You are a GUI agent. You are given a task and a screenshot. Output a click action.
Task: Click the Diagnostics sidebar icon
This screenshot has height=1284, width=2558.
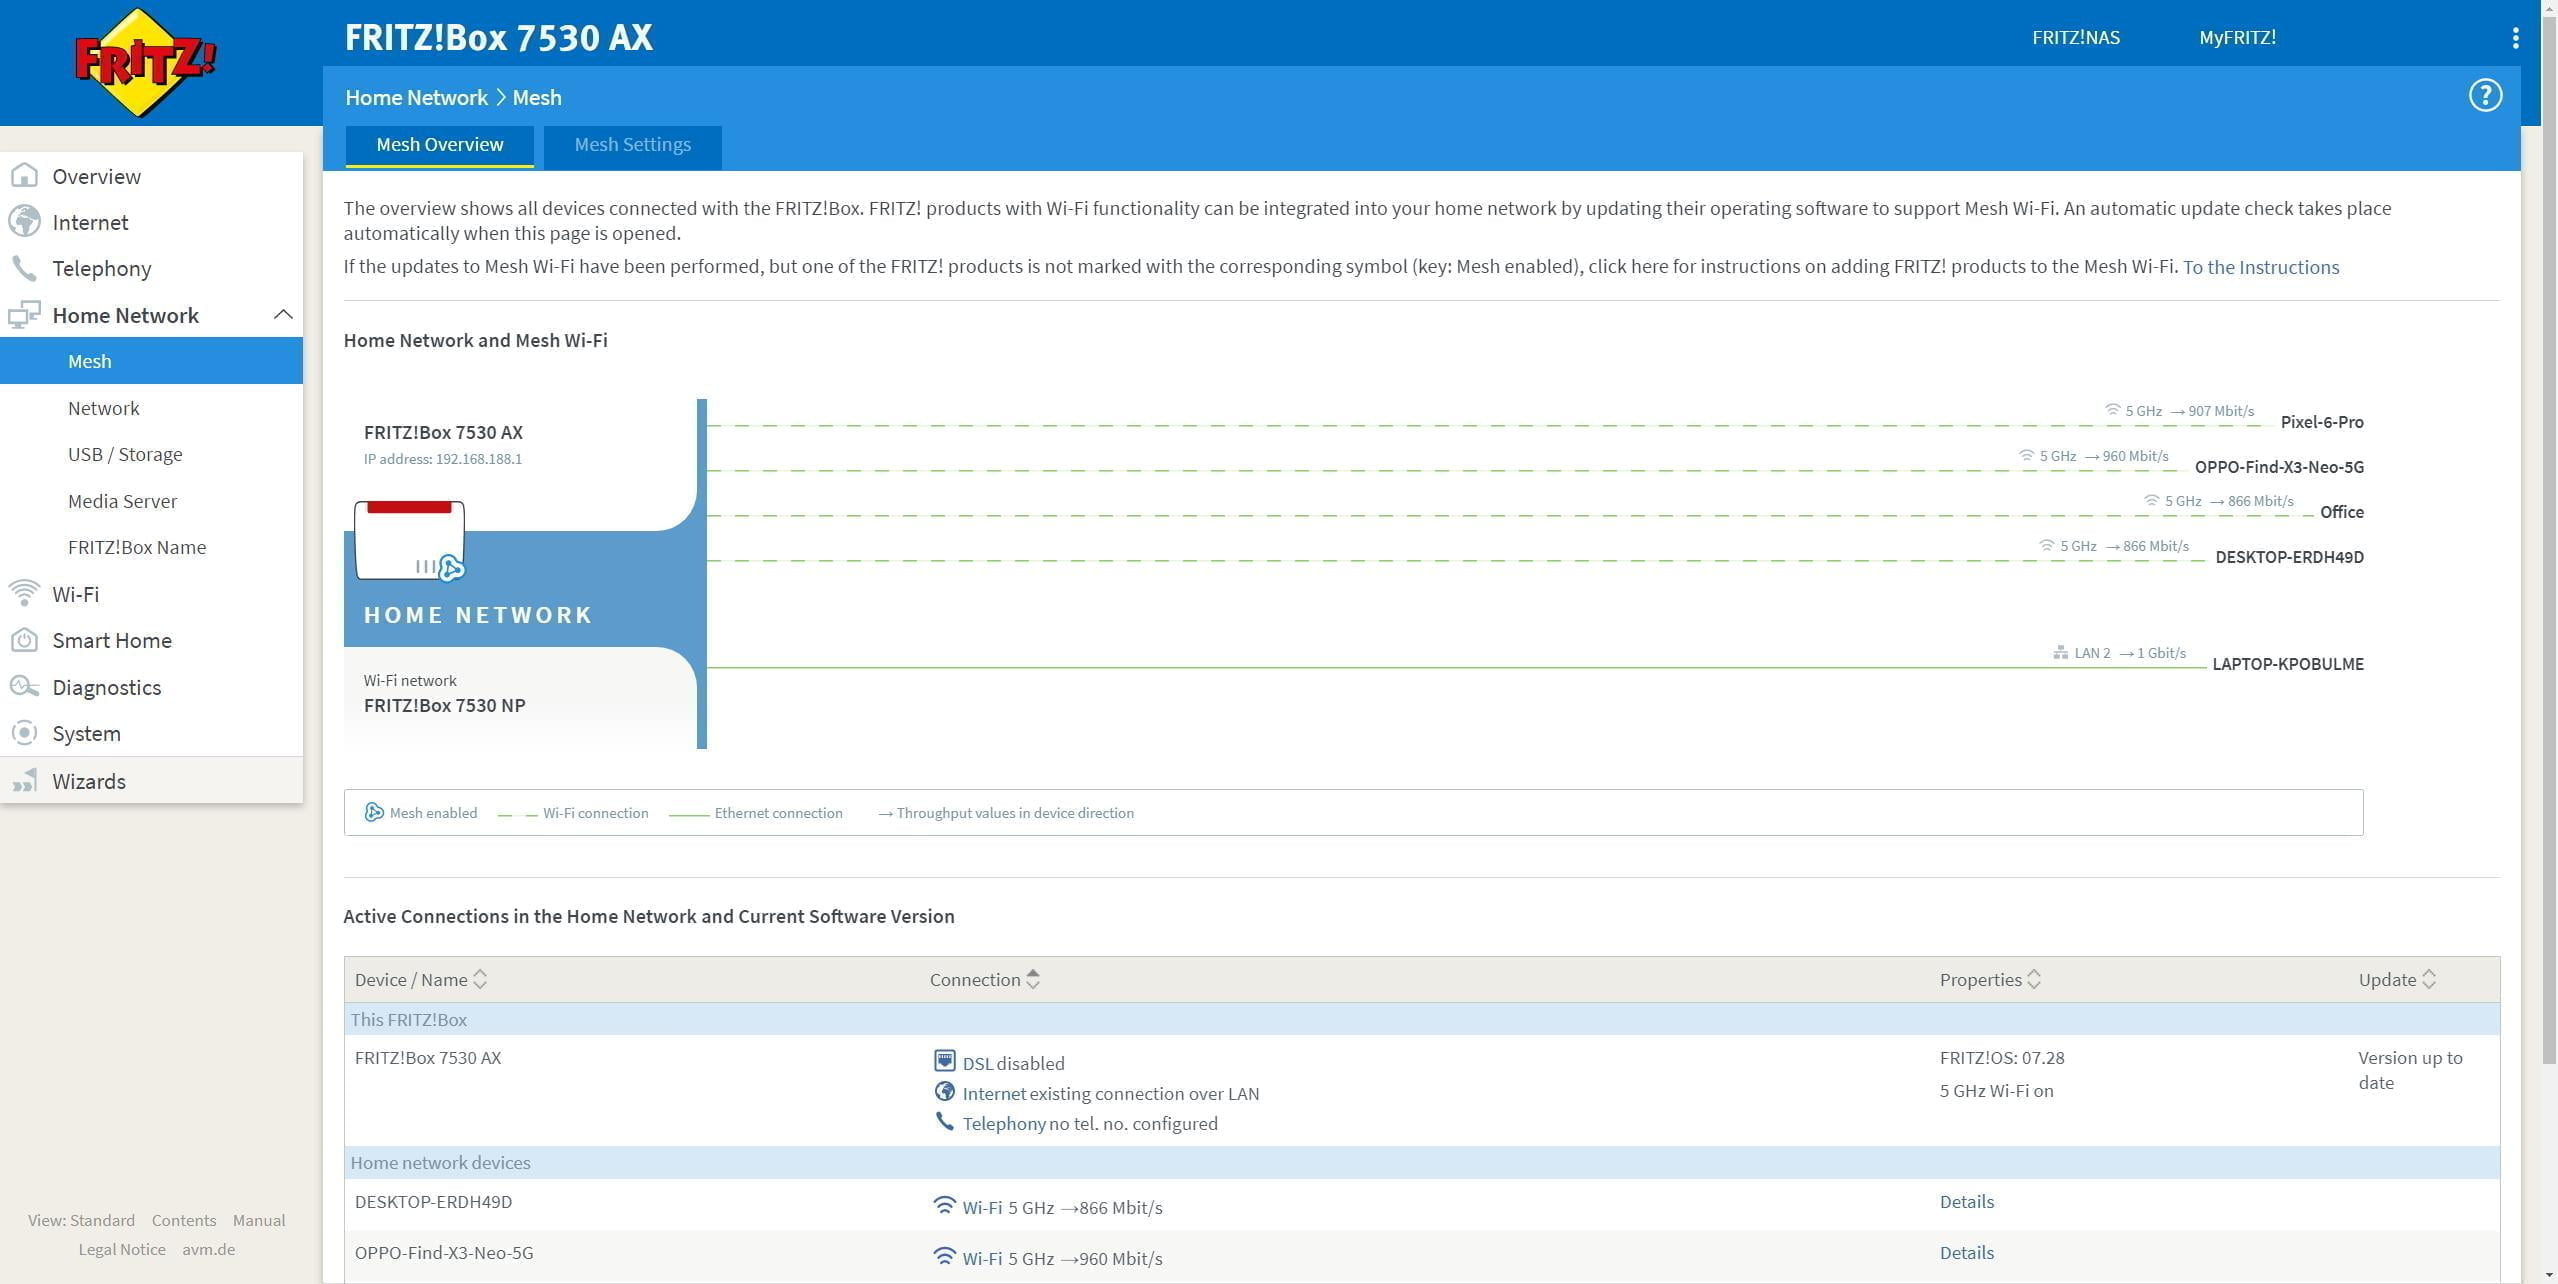24,687
